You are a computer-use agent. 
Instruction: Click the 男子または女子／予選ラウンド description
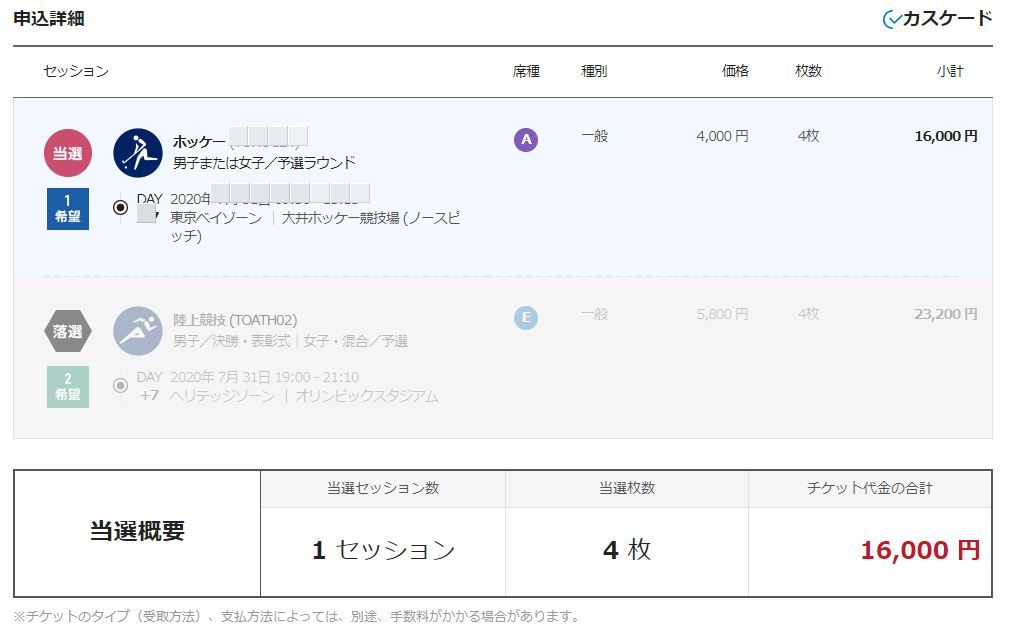(264, 162)
